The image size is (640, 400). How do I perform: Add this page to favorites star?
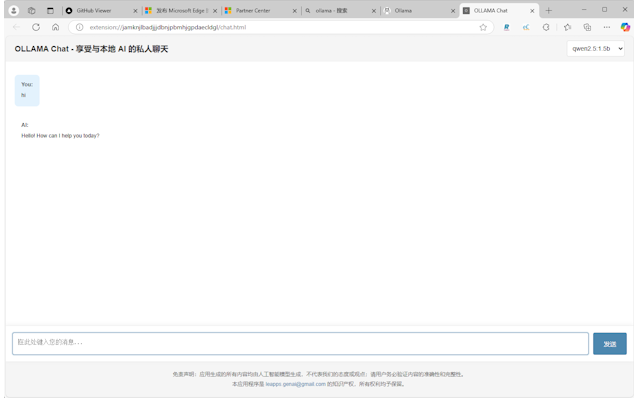pos(483,27)
